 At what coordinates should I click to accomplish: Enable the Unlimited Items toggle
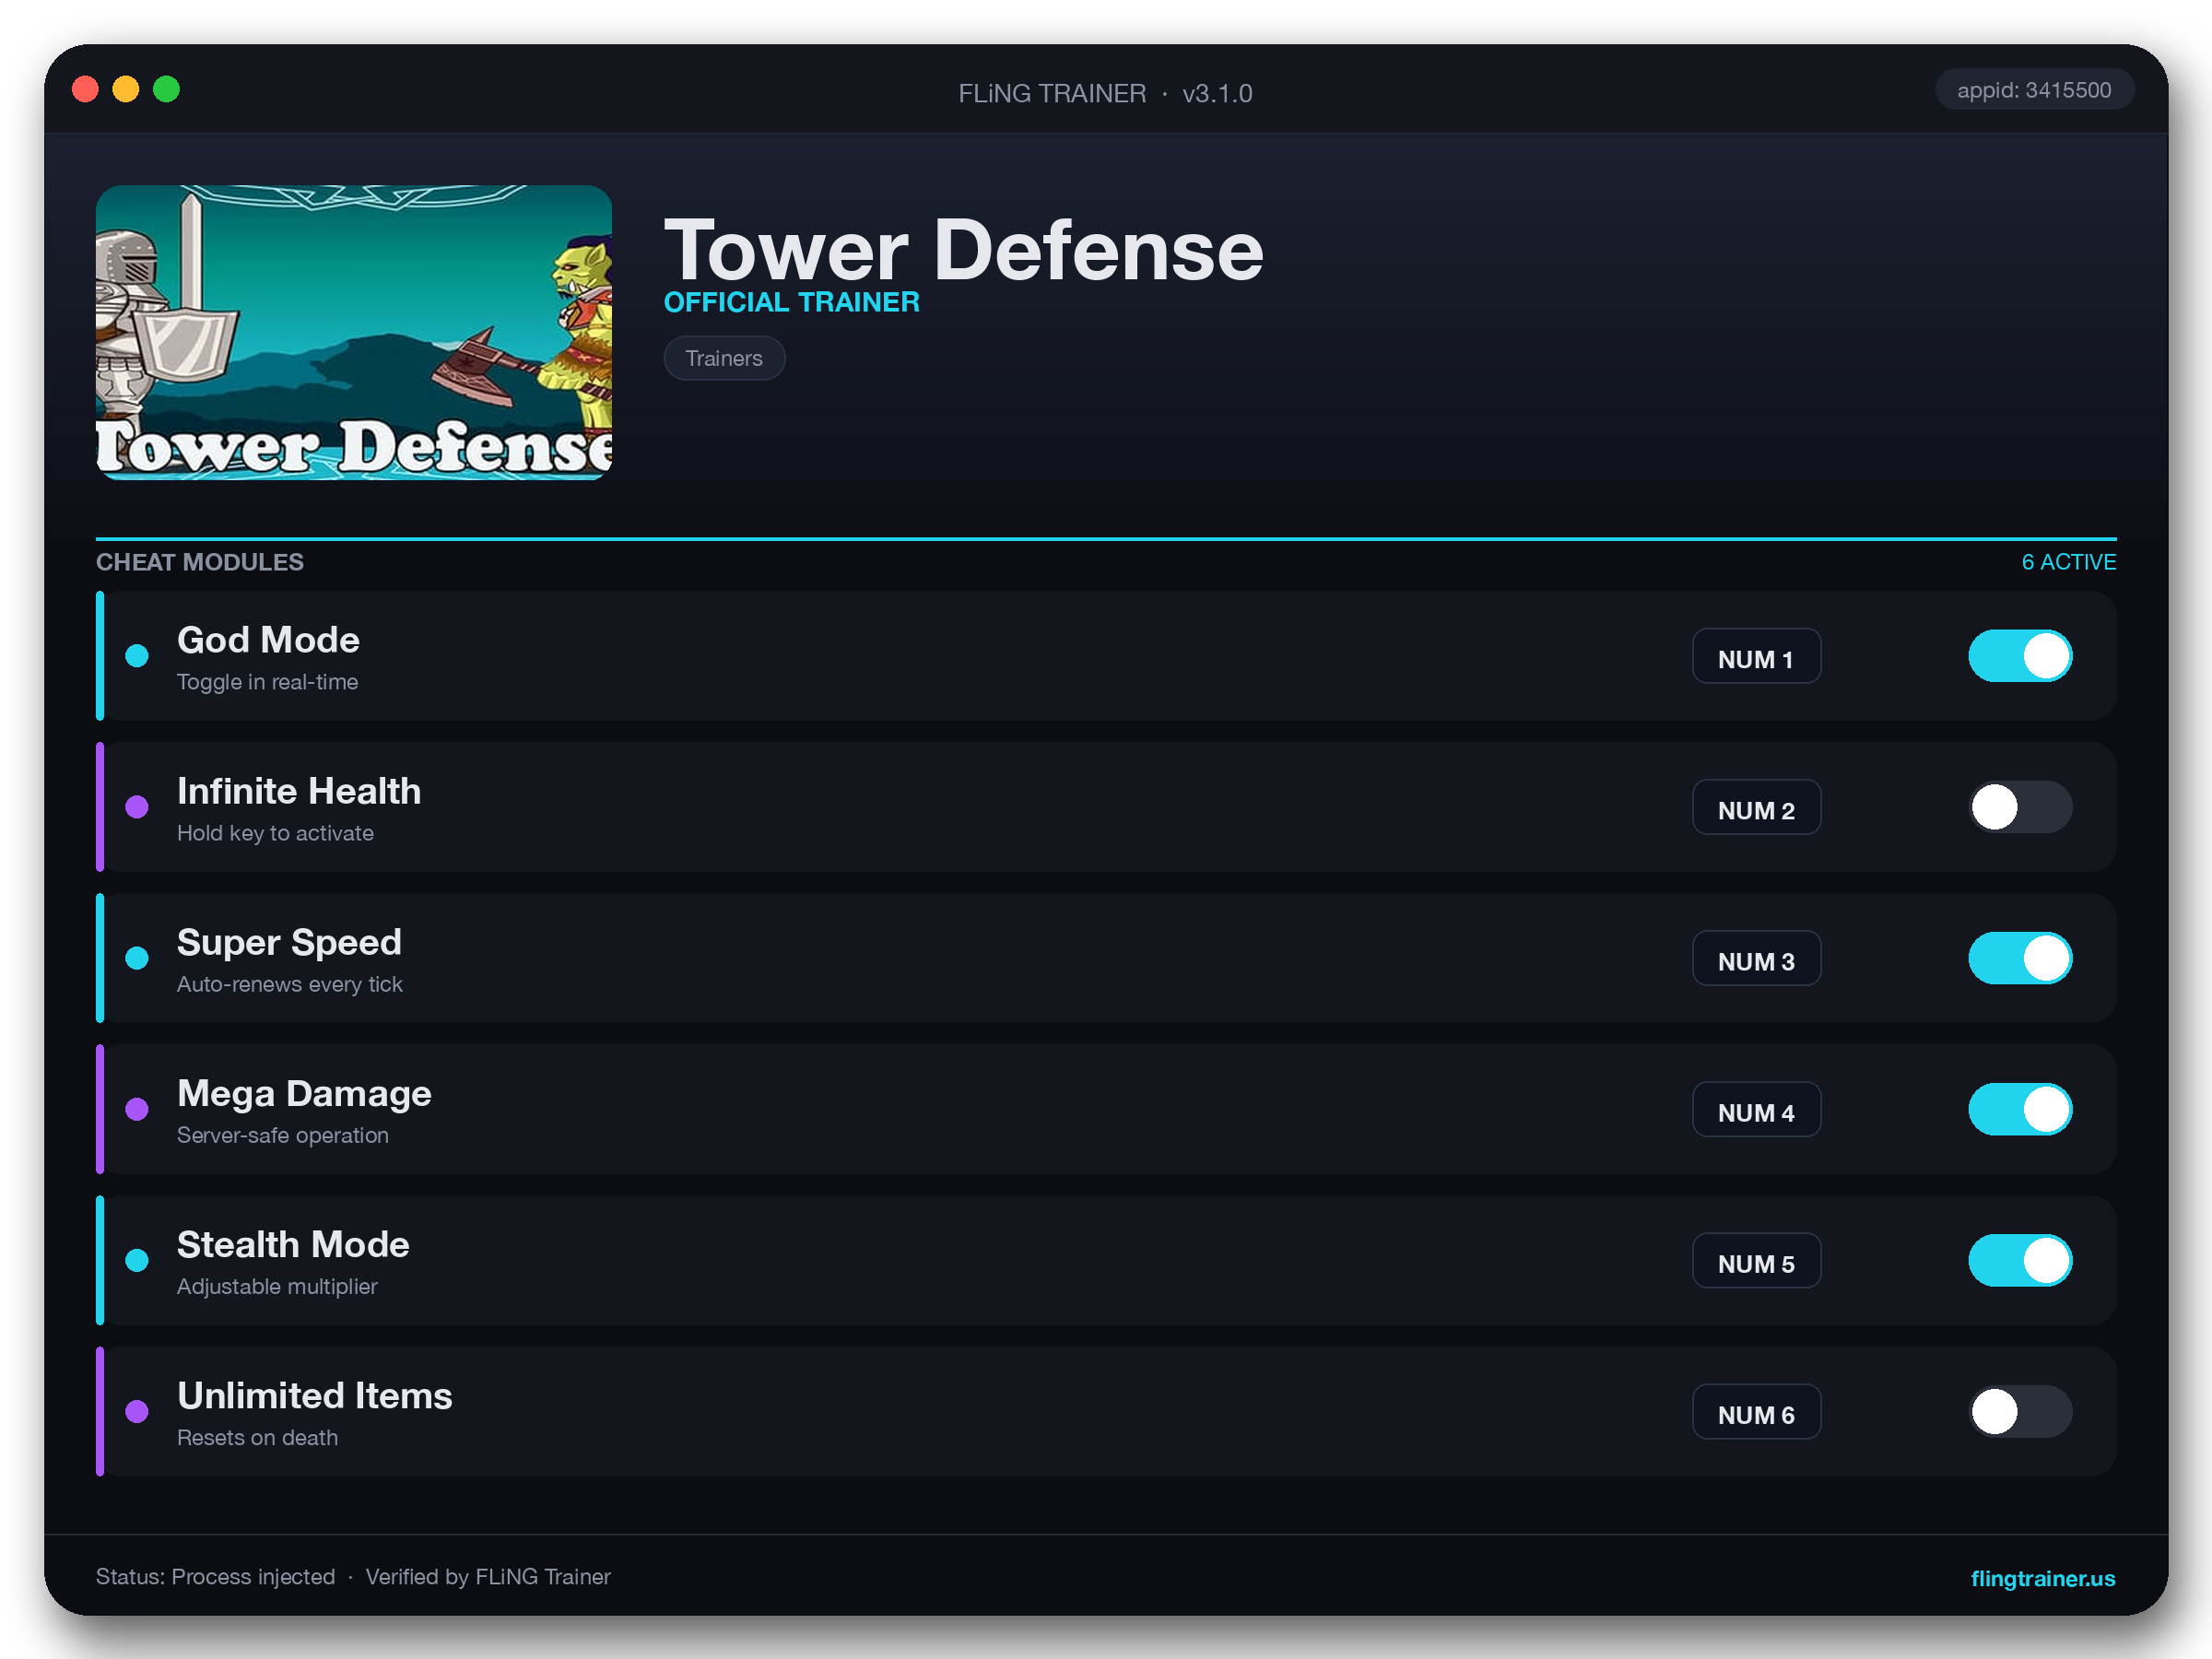click(2020, 1411)
